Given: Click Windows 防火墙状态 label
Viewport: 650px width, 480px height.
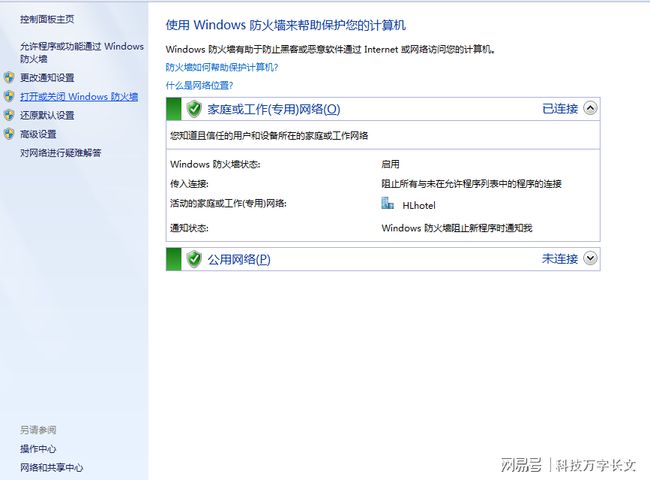Looking at the screenshot, I should (x=215, y=164).
